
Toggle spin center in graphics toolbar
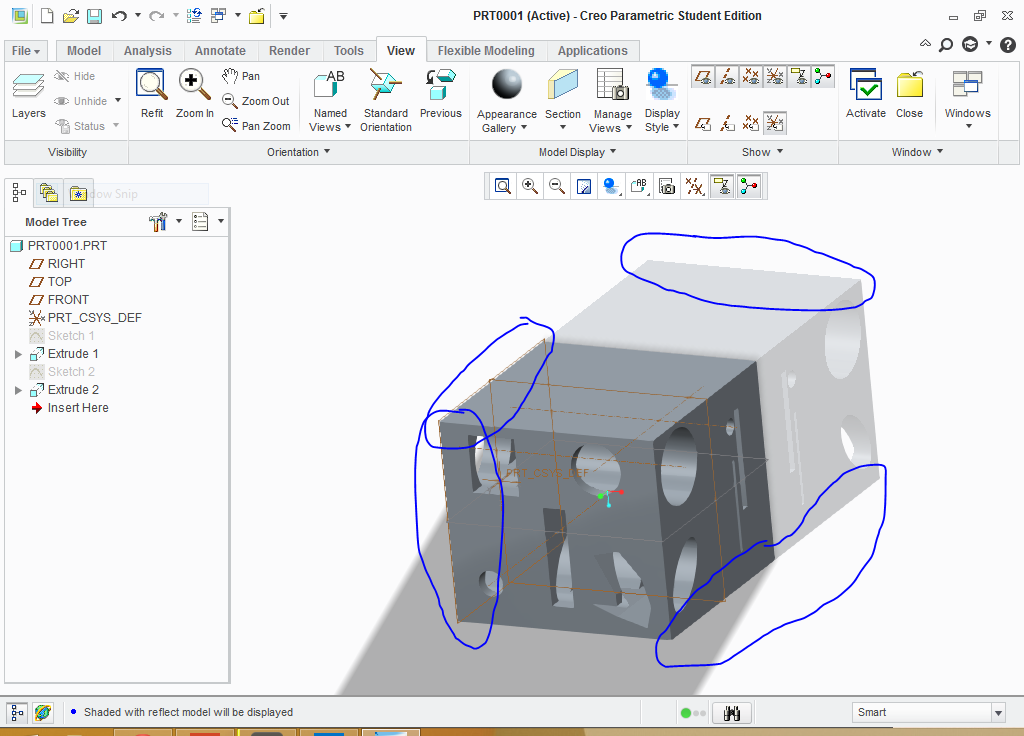[750, 187]
